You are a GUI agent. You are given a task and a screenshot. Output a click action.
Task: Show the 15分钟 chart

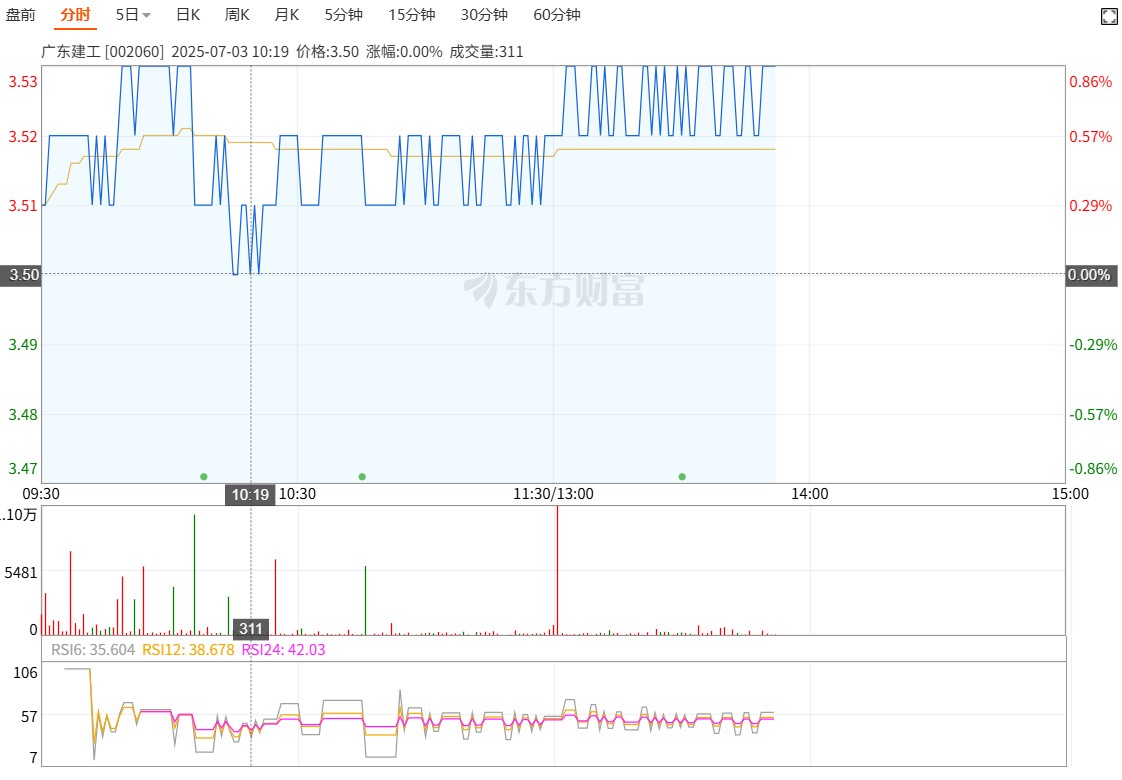tap(412, 14)
